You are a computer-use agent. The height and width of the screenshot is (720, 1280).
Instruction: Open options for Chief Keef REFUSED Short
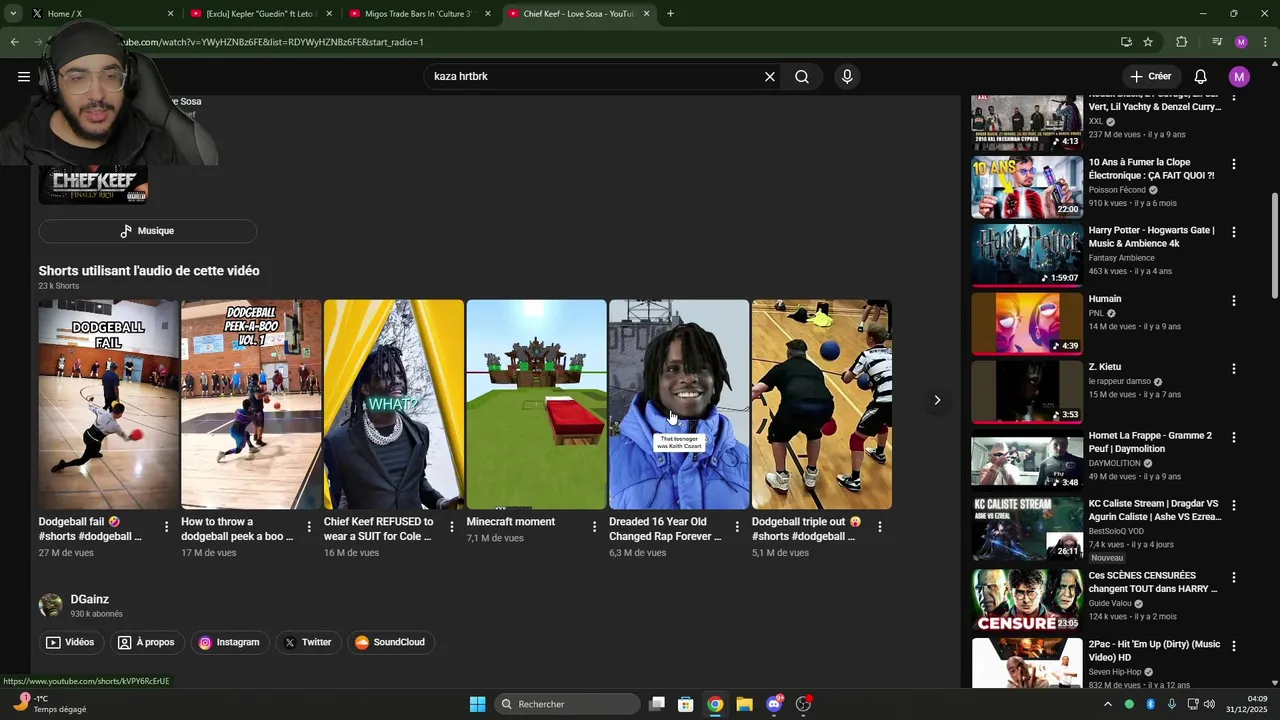452,527
